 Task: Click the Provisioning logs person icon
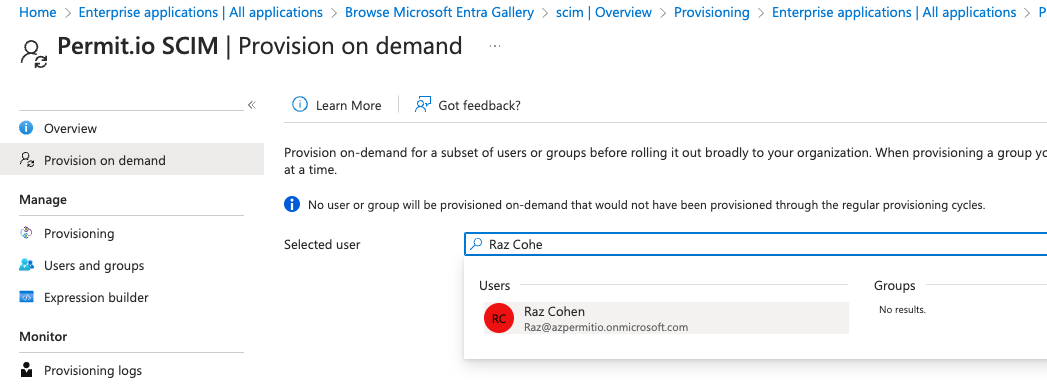point(26,369)
